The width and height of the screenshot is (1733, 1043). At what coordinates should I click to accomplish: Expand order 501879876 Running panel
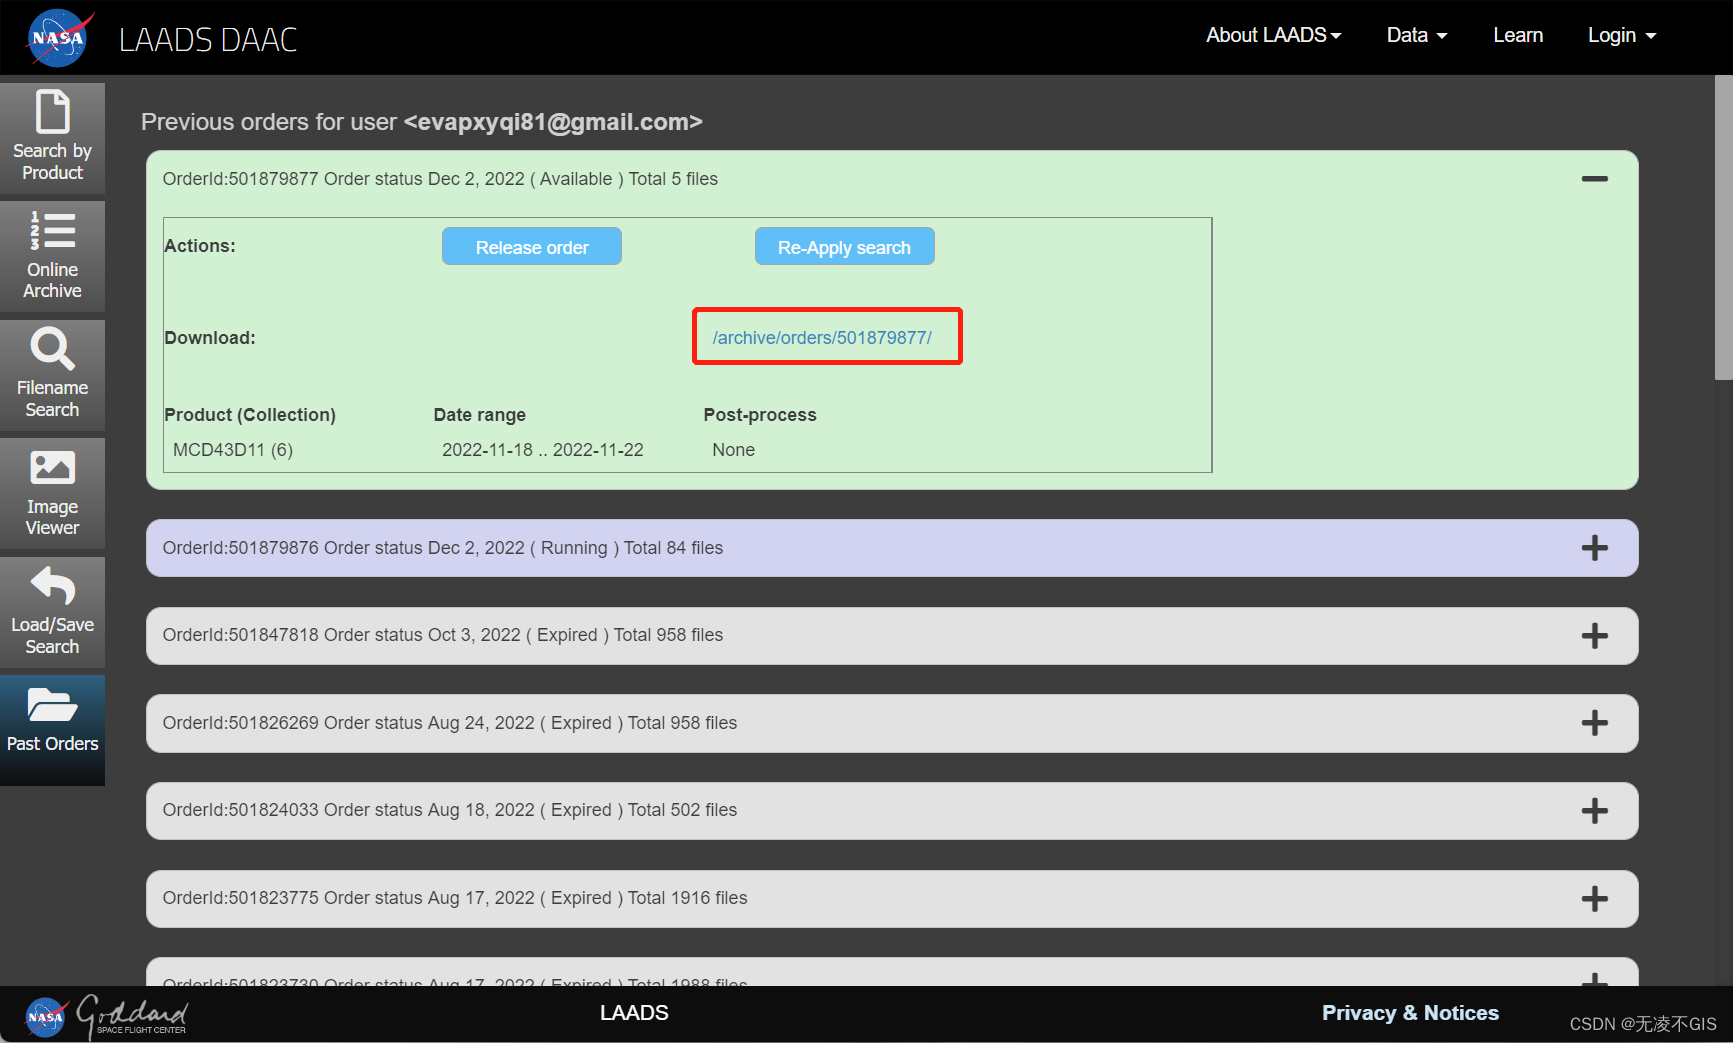pos(1594,548)
